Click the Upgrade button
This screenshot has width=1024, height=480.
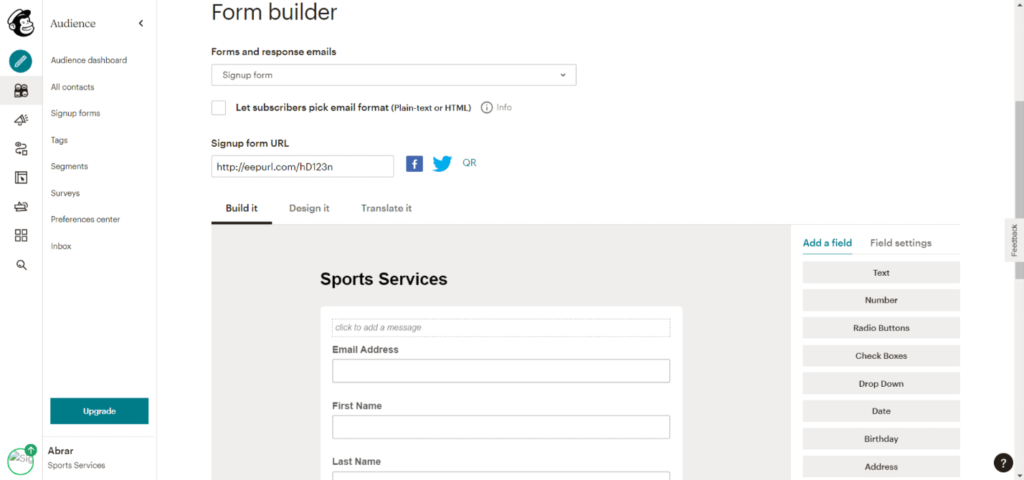[x=99, y=411]
